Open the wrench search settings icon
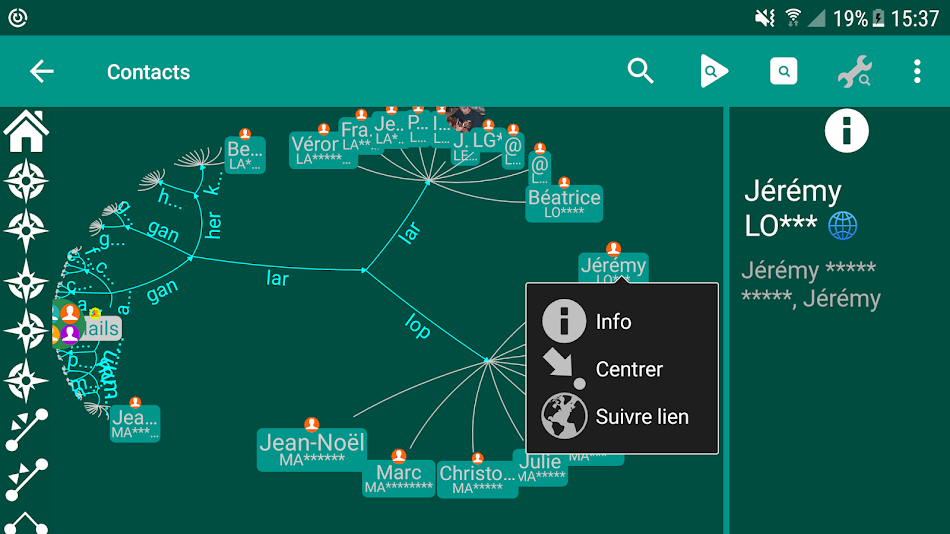This screenshot has height=534, width=950. [854, 72]
